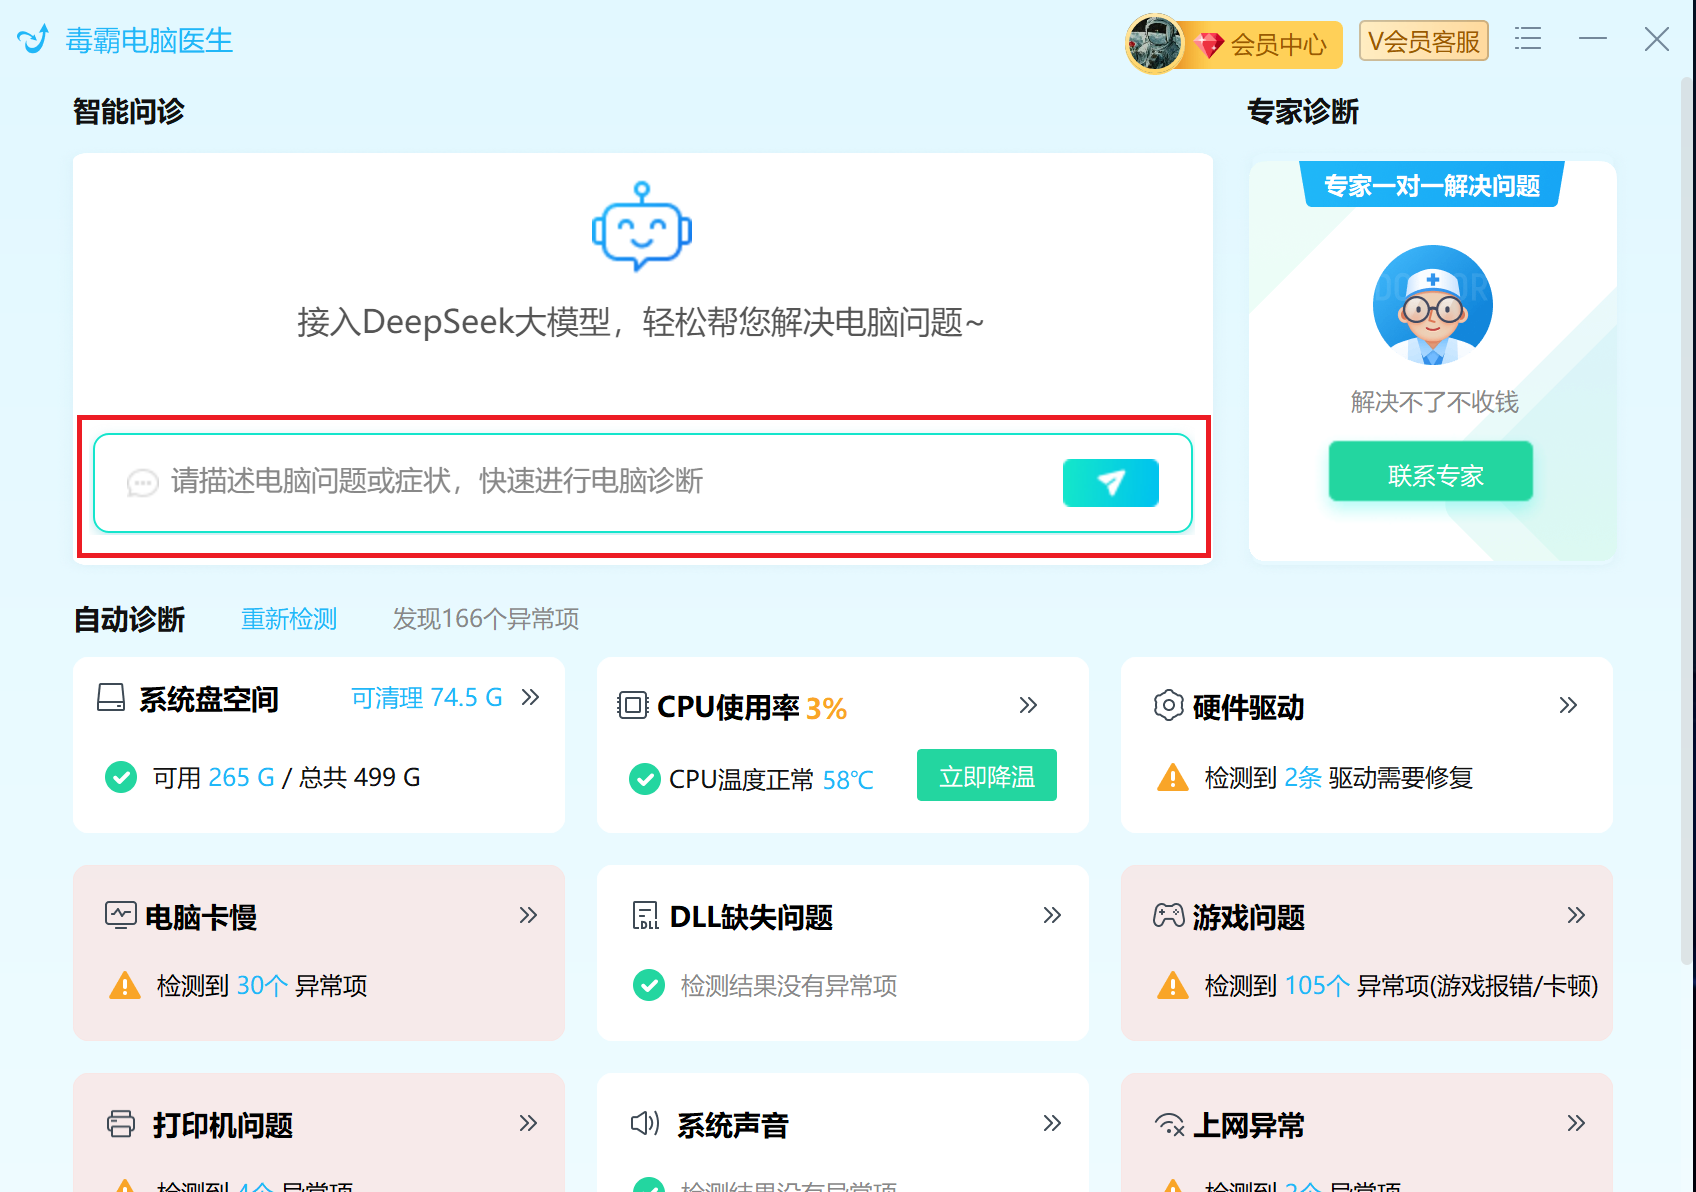
Task: Click the doctor expert avatar
Action: click(x=1433, y=305)
